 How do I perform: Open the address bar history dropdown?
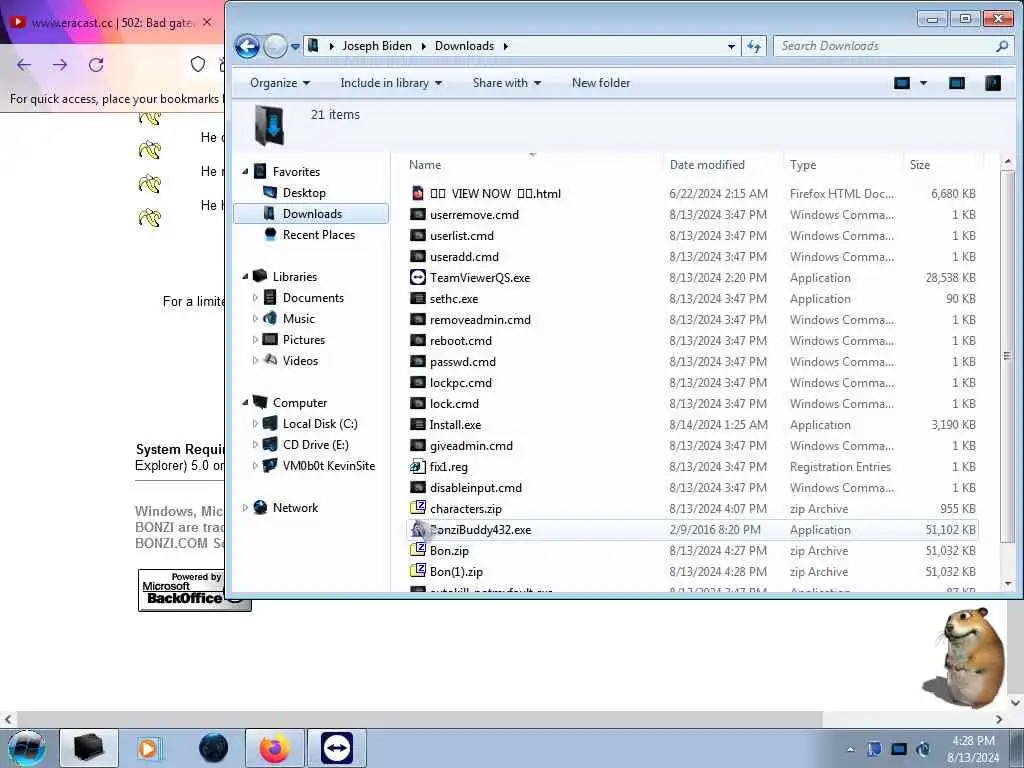click(x=731, y=46)
